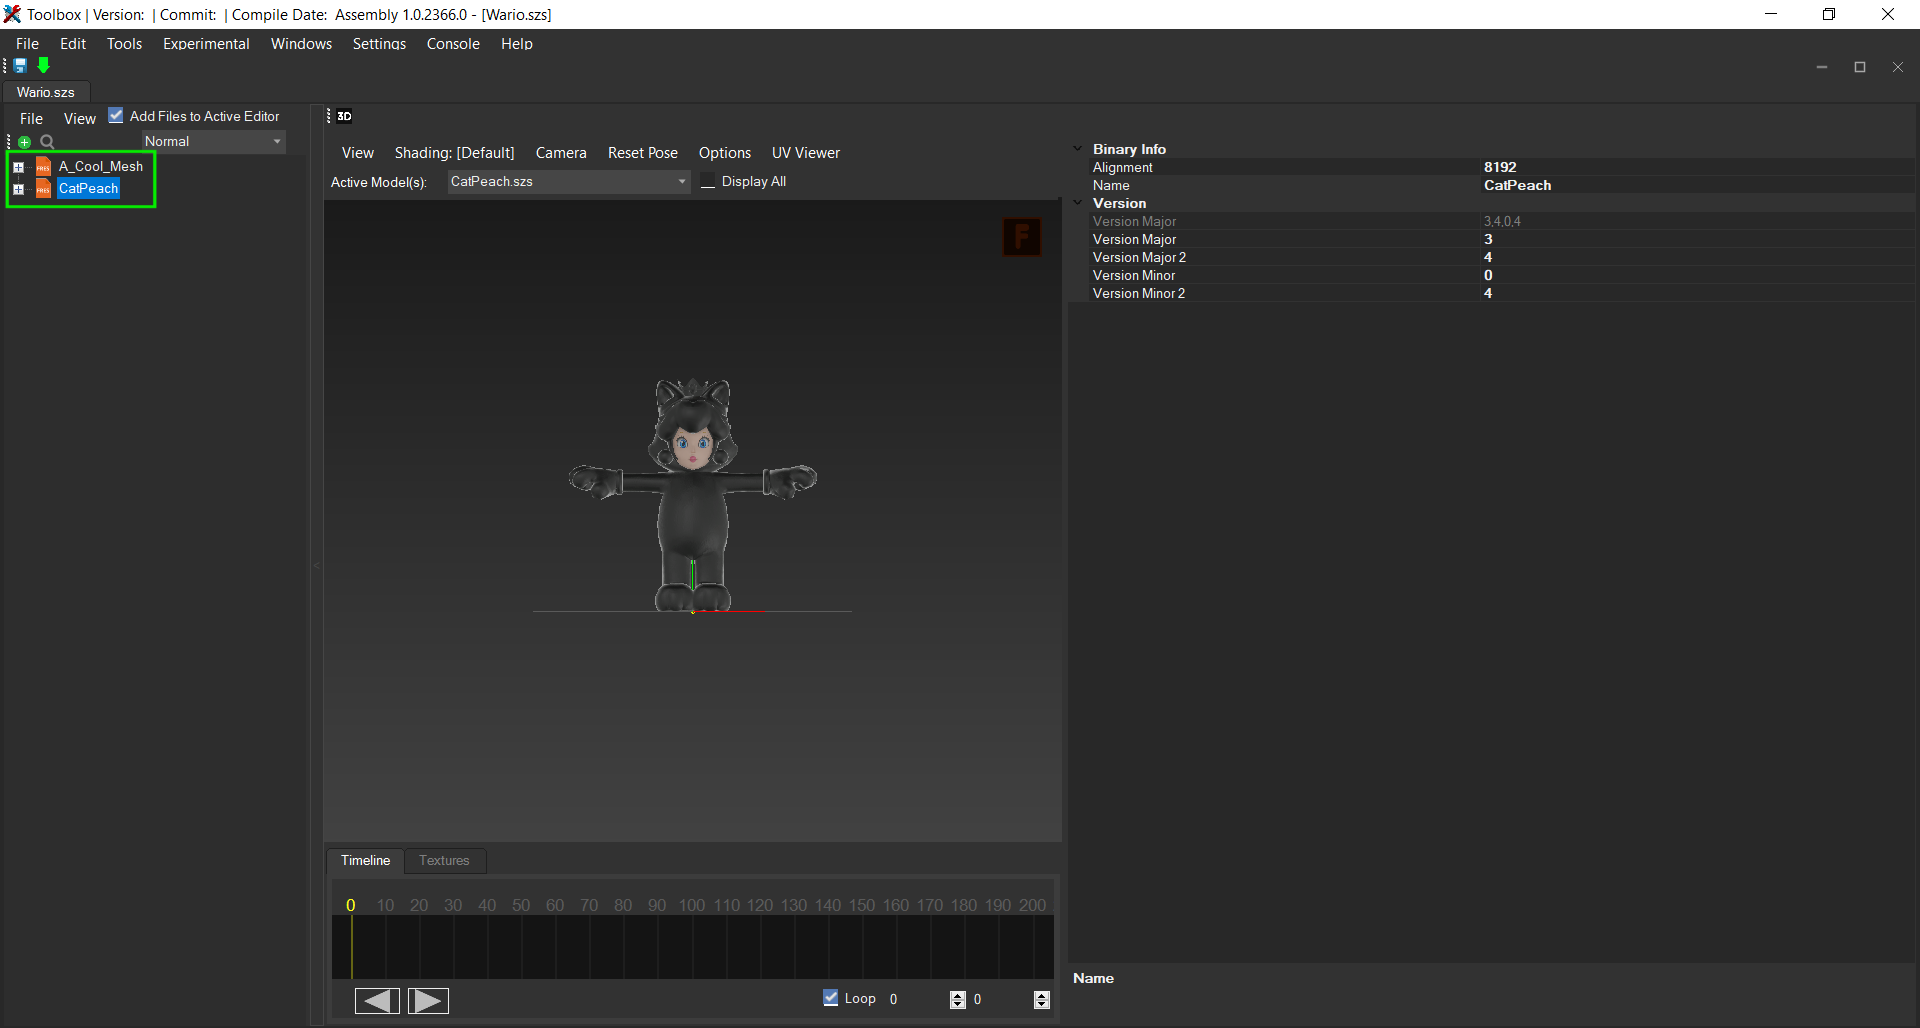This screenshot has height=1028, width=1920.
Task: Click the A_Cool_Mesh orange FRES file icon
Action: pos(43,167)
